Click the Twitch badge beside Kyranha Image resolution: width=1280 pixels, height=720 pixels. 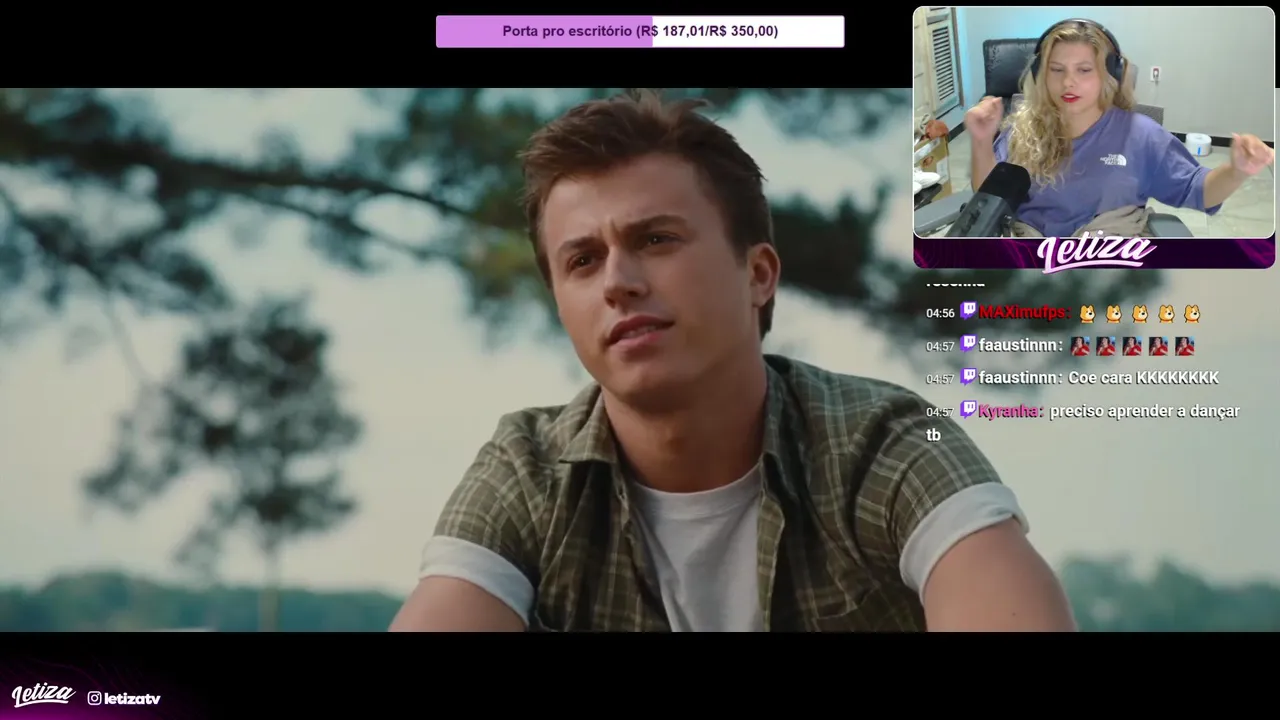(x=968, y=409)
